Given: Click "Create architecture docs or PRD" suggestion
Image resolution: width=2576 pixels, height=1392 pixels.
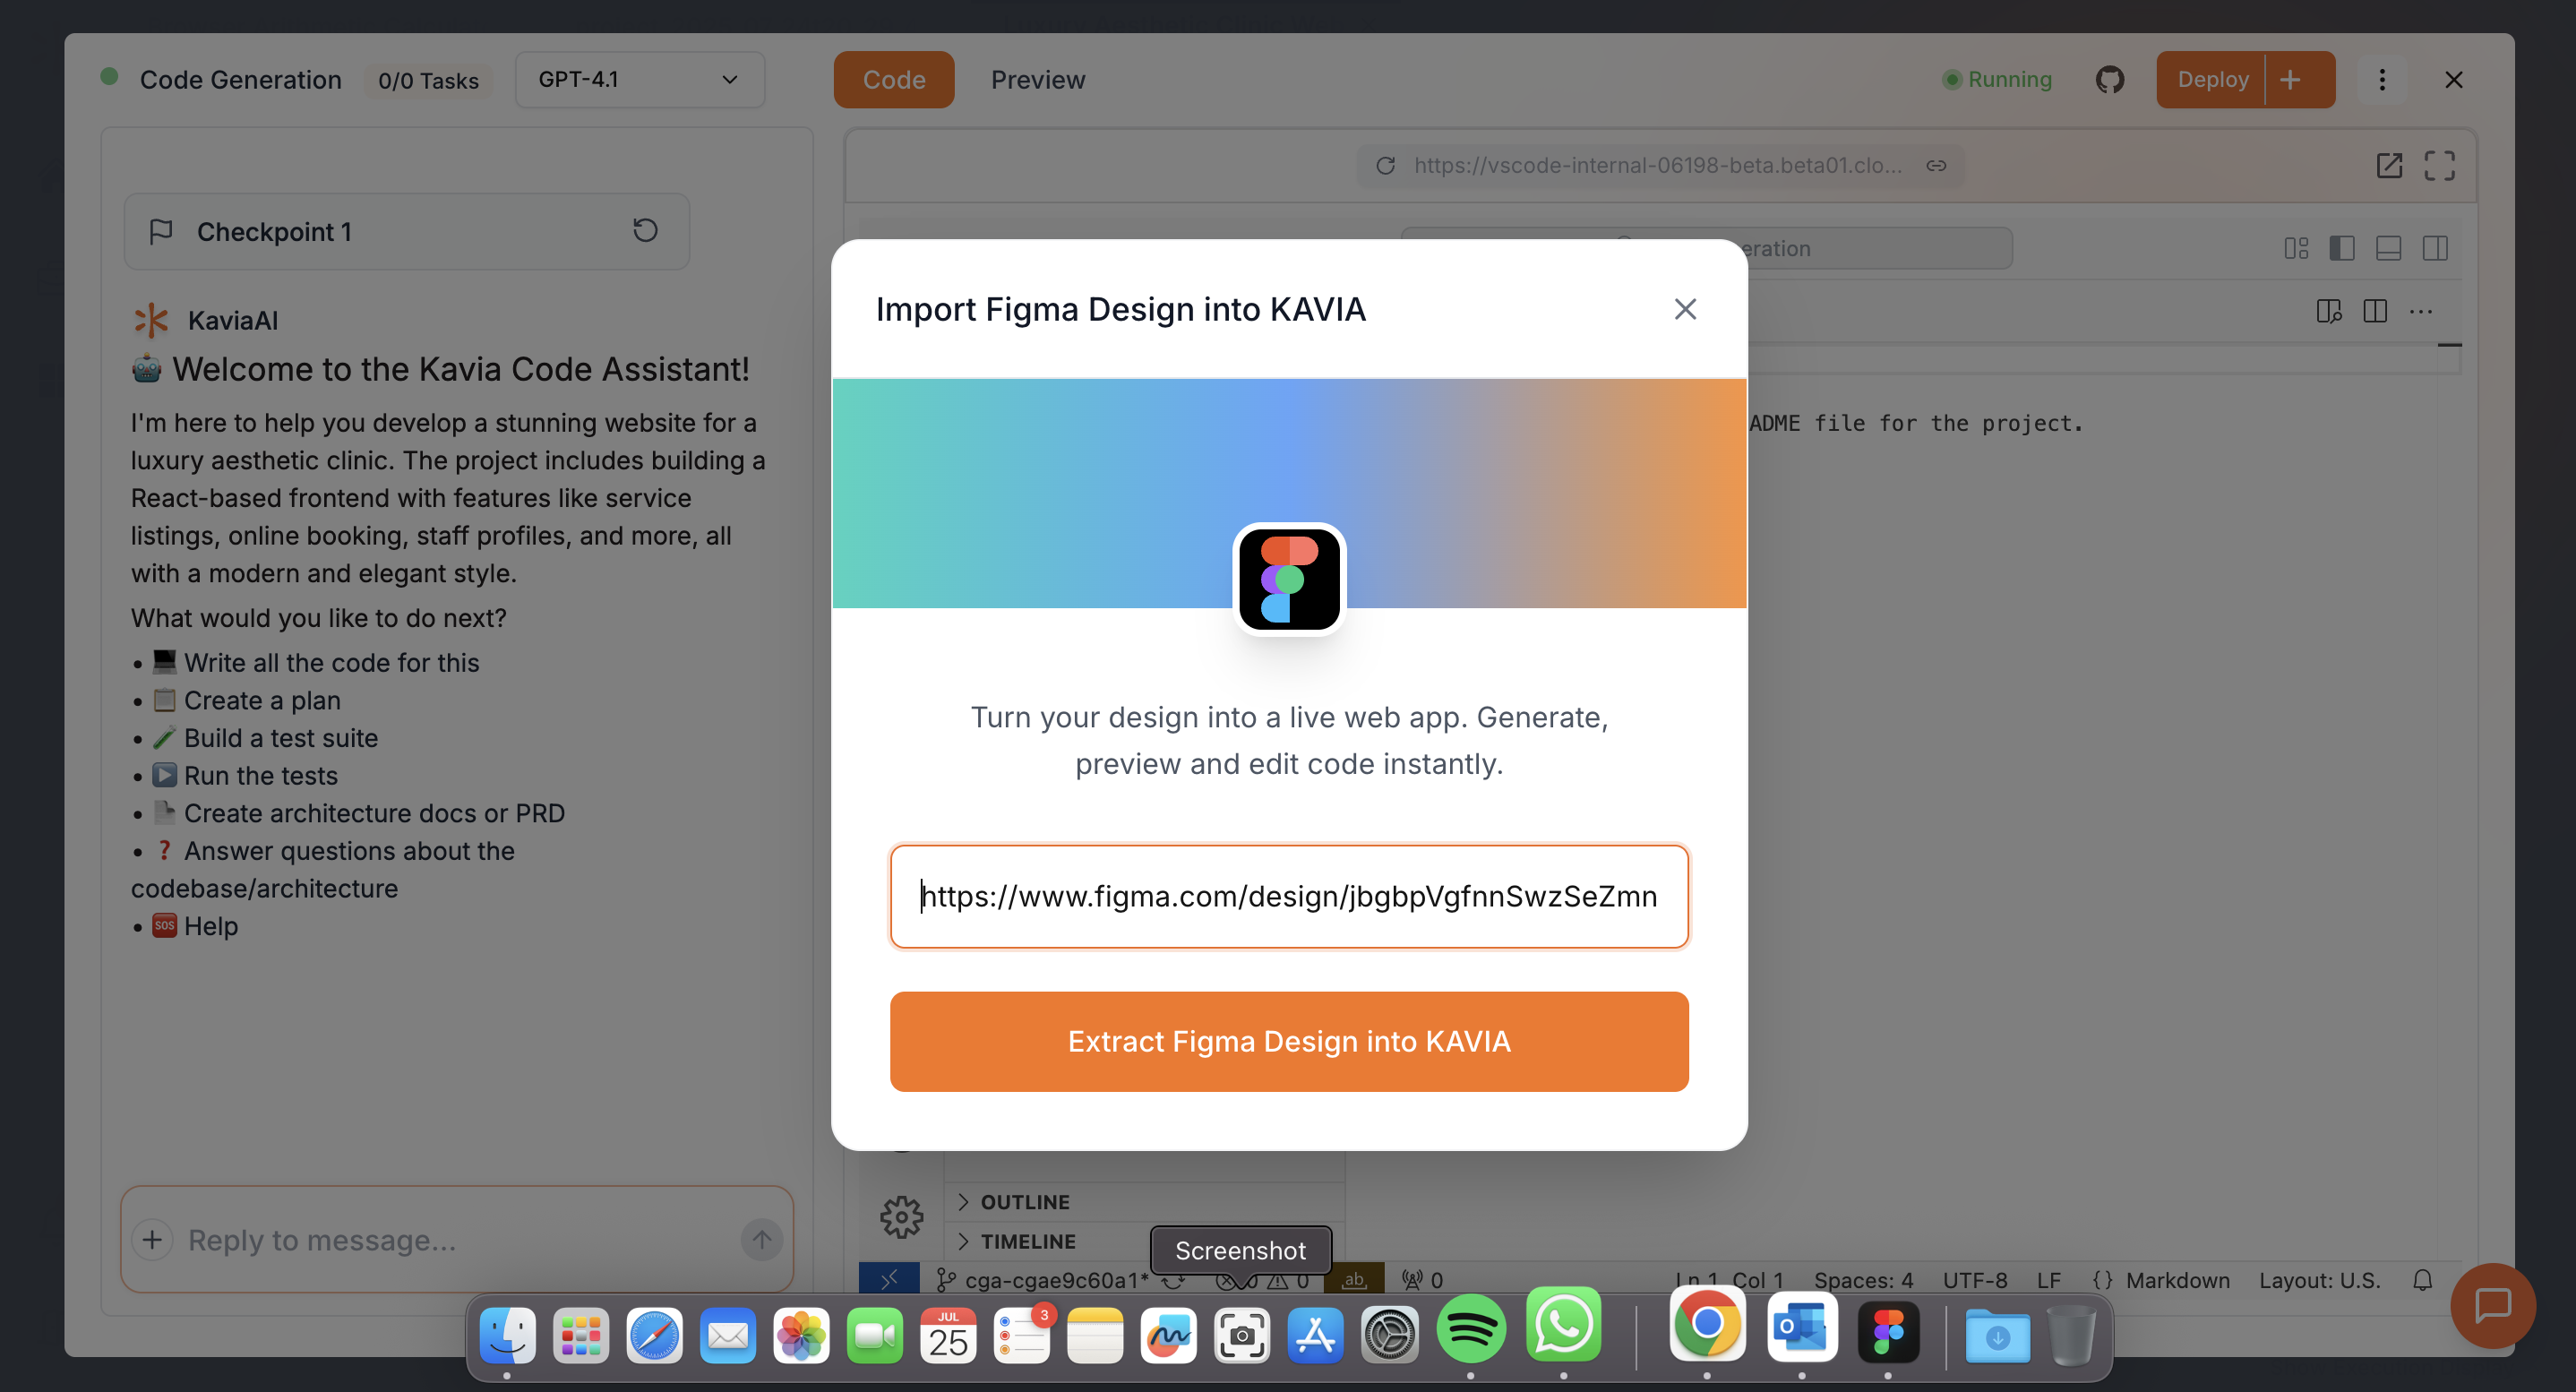Looking at the screenshot, I should pos(374,813).
